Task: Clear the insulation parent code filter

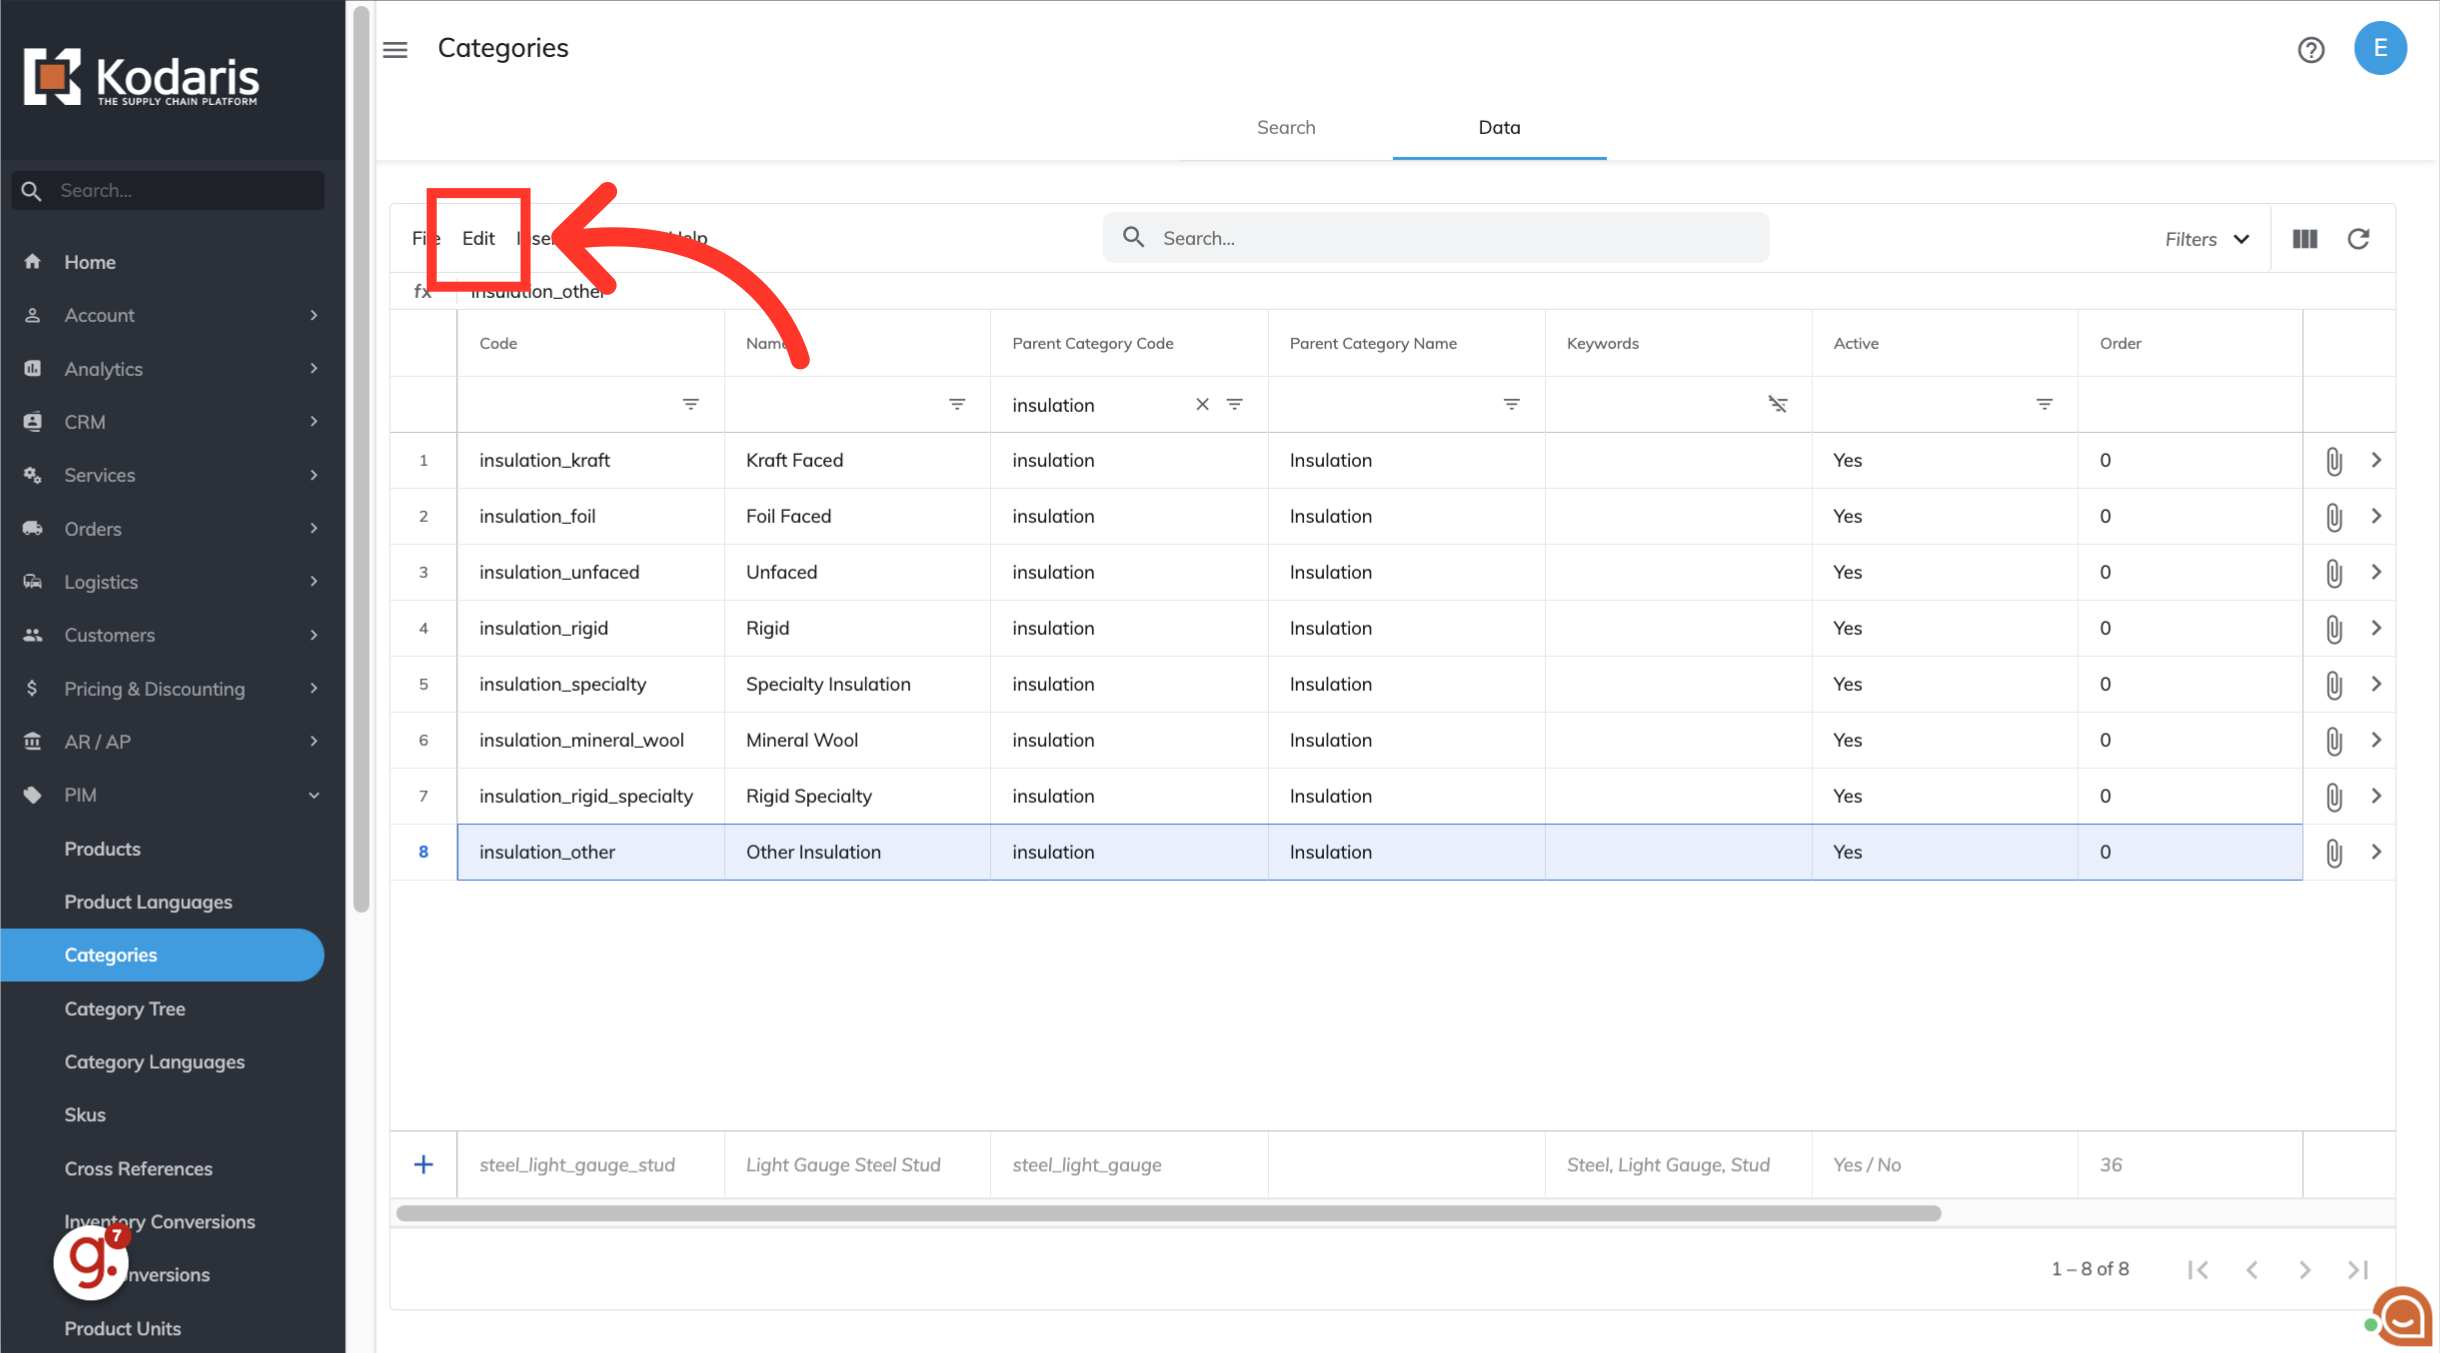Action: point(1202,404)
